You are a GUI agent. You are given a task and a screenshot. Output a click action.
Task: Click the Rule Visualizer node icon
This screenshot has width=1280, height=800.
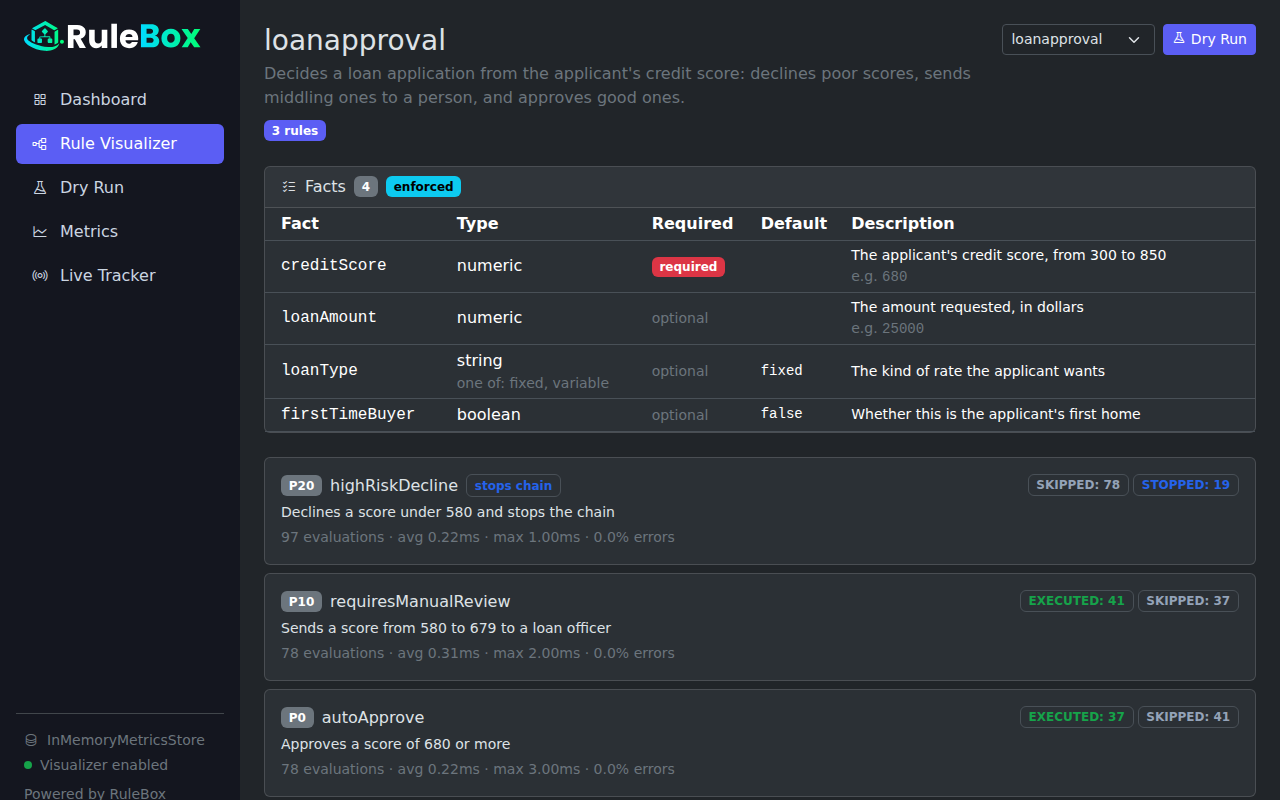40,144
